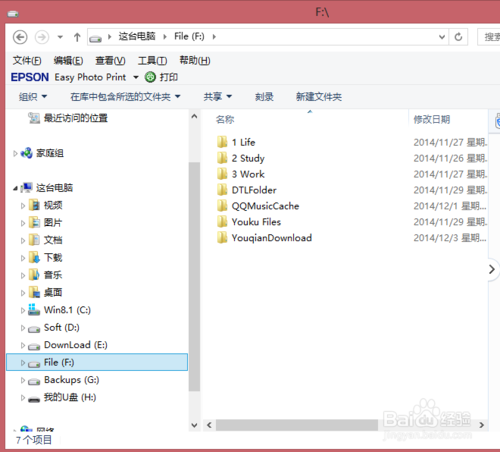This screenshot has height=452, width=500.
Task: Expand the 家庭组 tree node
Action: (15, 153)
